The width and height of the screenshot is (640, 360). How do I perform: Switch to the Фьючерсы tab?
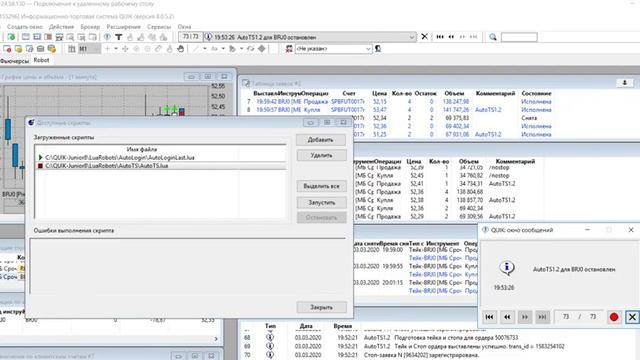(15, 61)
